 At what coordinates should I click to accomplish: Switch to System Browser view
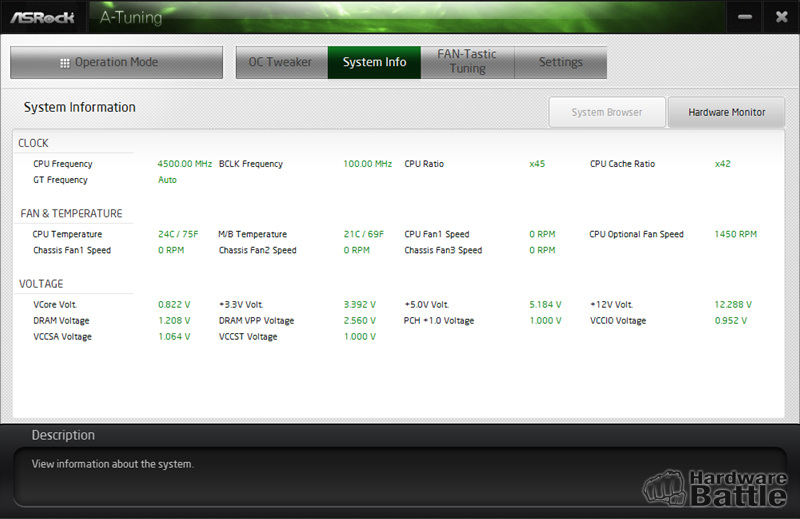[x=607, y=112]
